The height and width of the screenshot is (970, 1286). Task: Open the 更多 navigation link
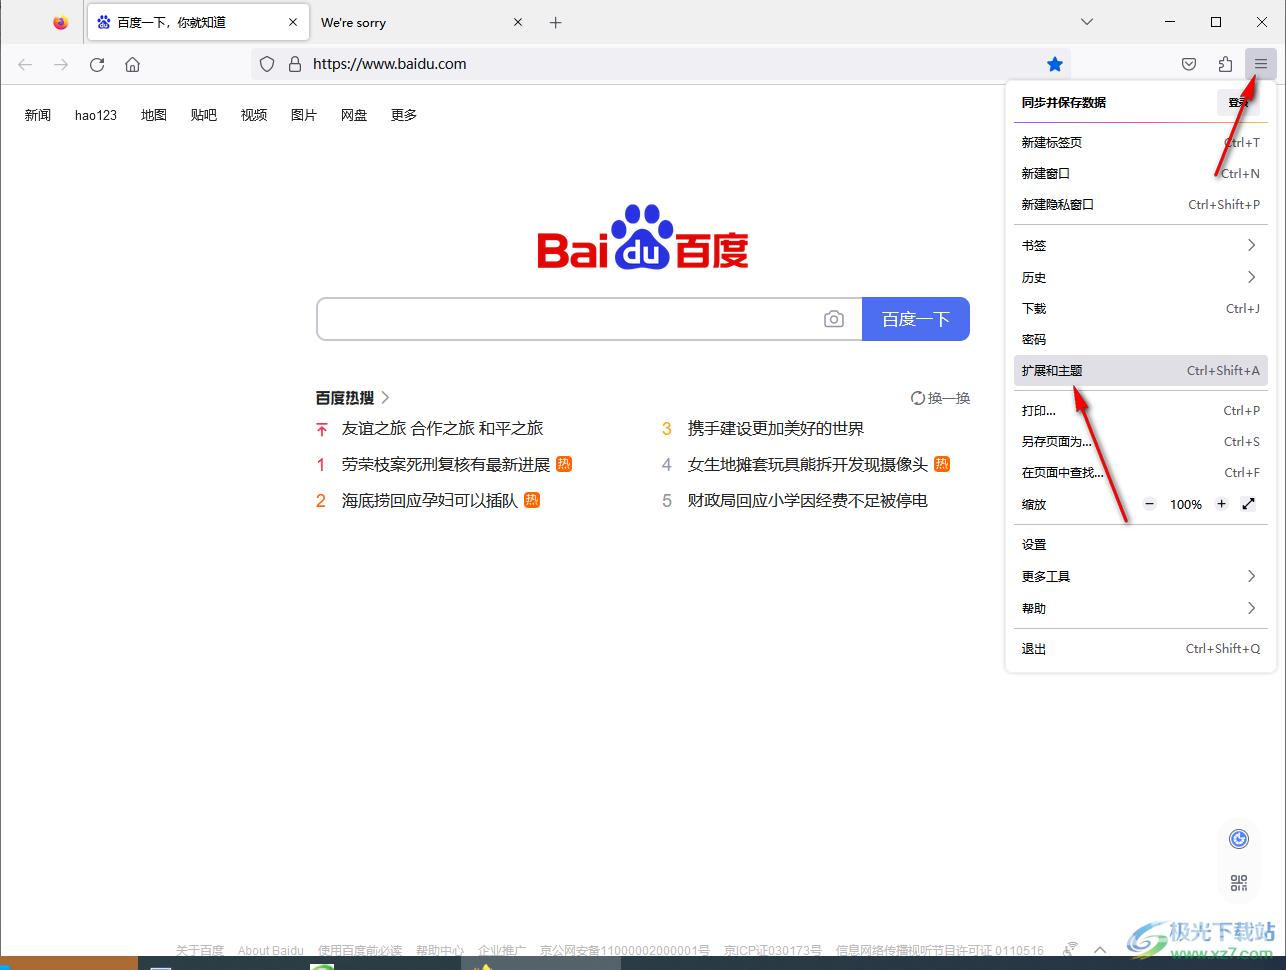tap(404, 115)
